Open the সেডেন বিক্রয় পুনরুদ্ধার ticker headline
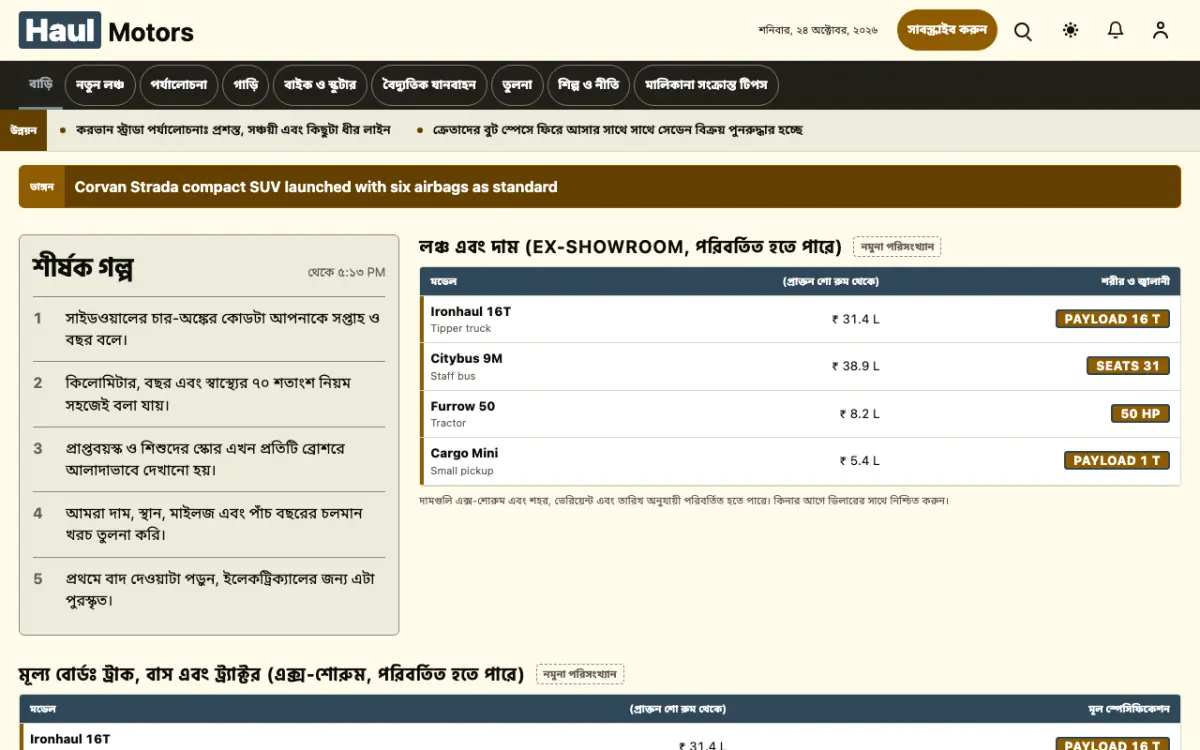1200x750 pixels. [x=618, y=130]
